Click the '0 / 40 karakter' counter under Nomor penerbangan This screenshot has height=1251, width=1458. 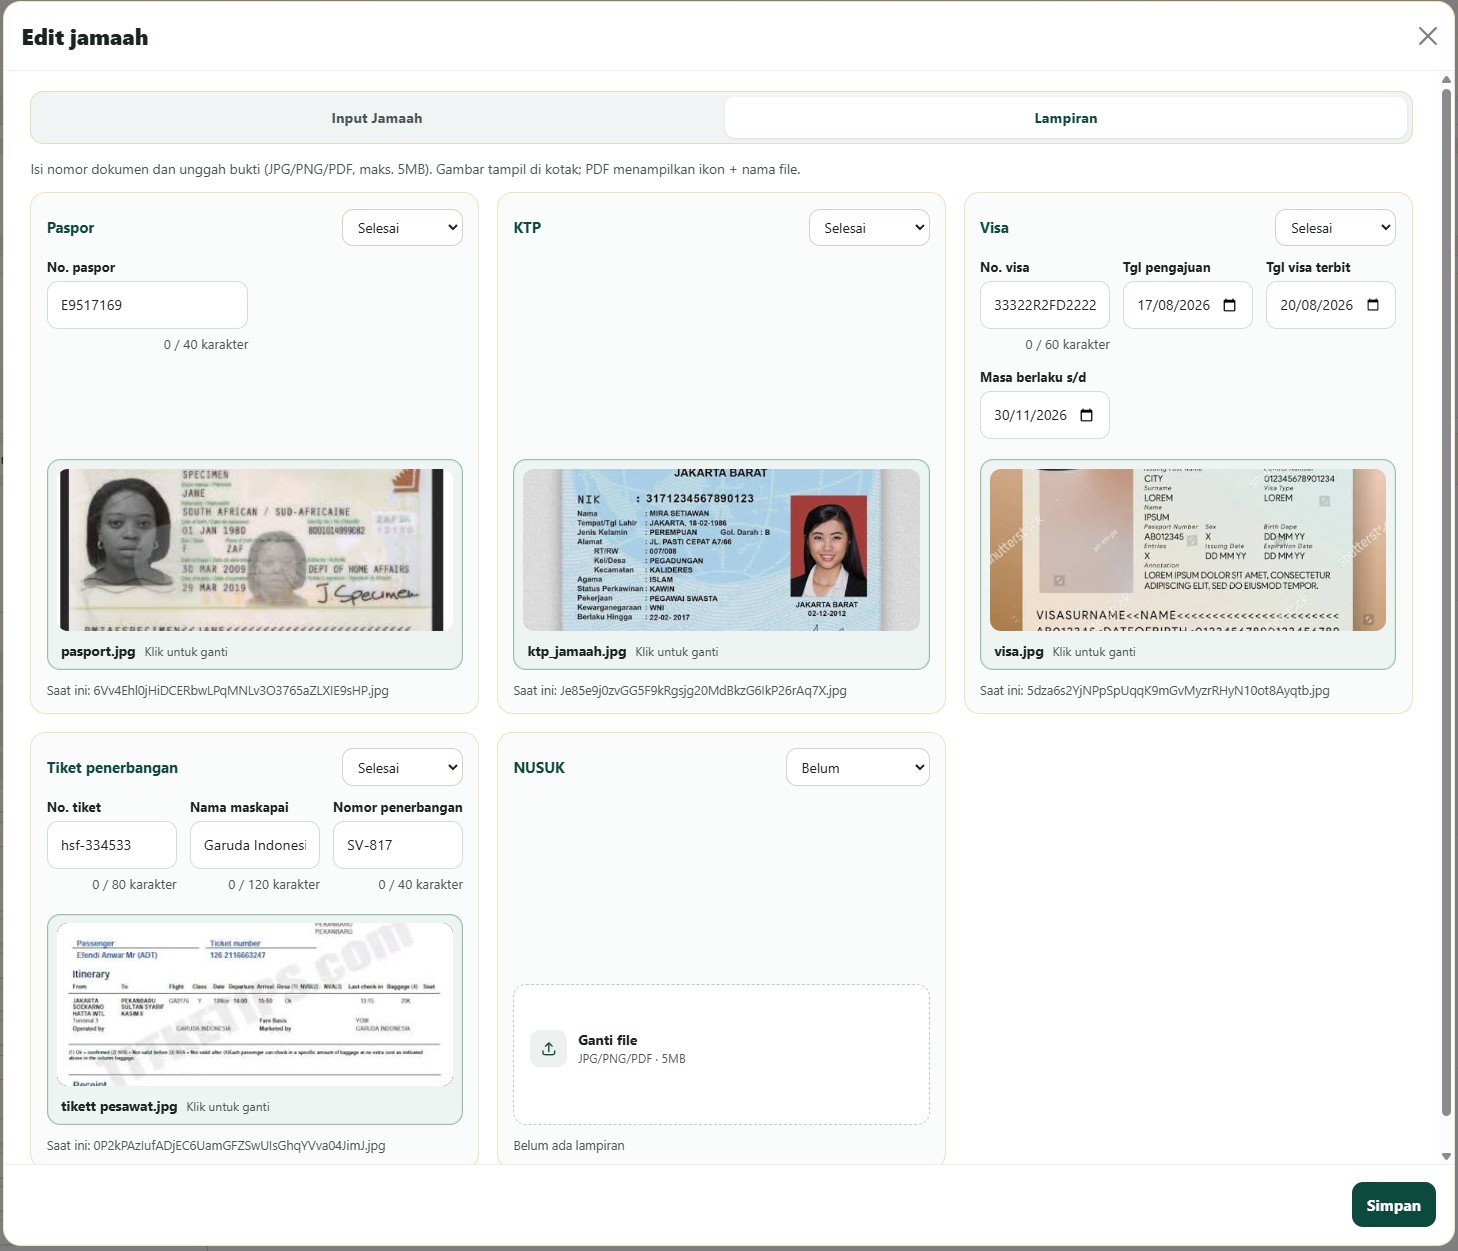click(x=420, y=885)
